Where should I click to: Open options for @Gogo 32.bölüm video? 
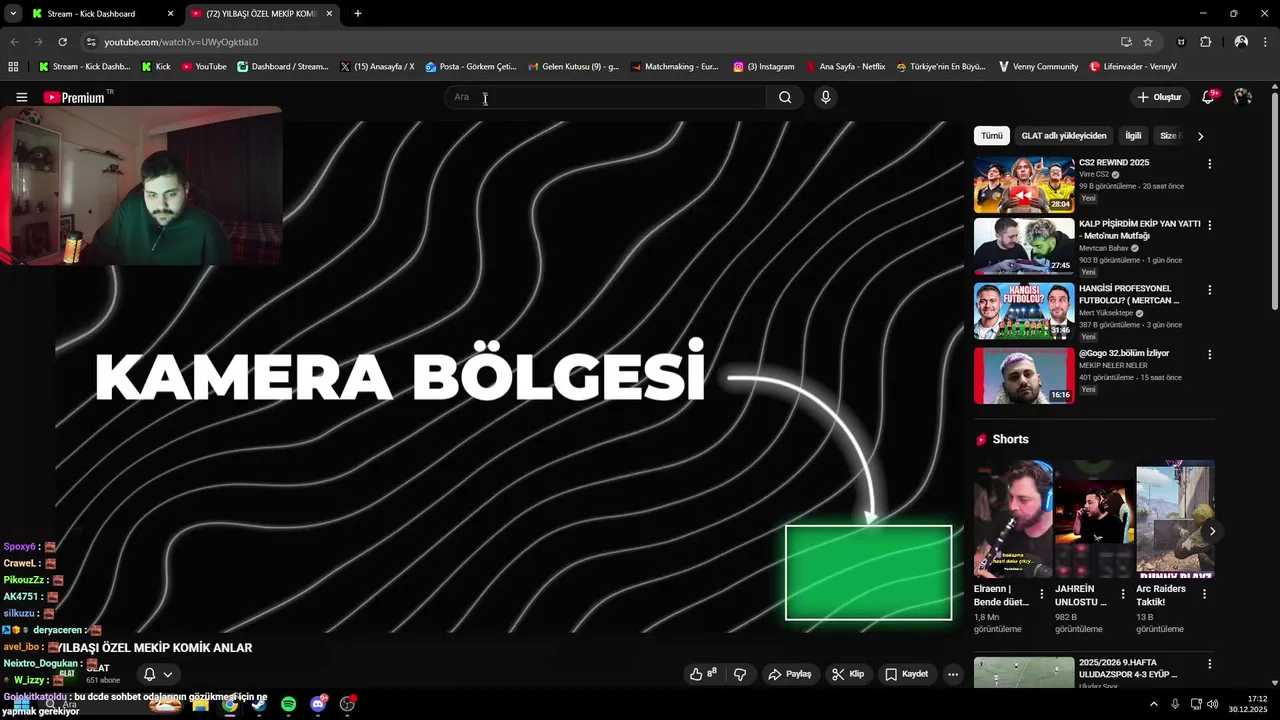point(1209,354)
